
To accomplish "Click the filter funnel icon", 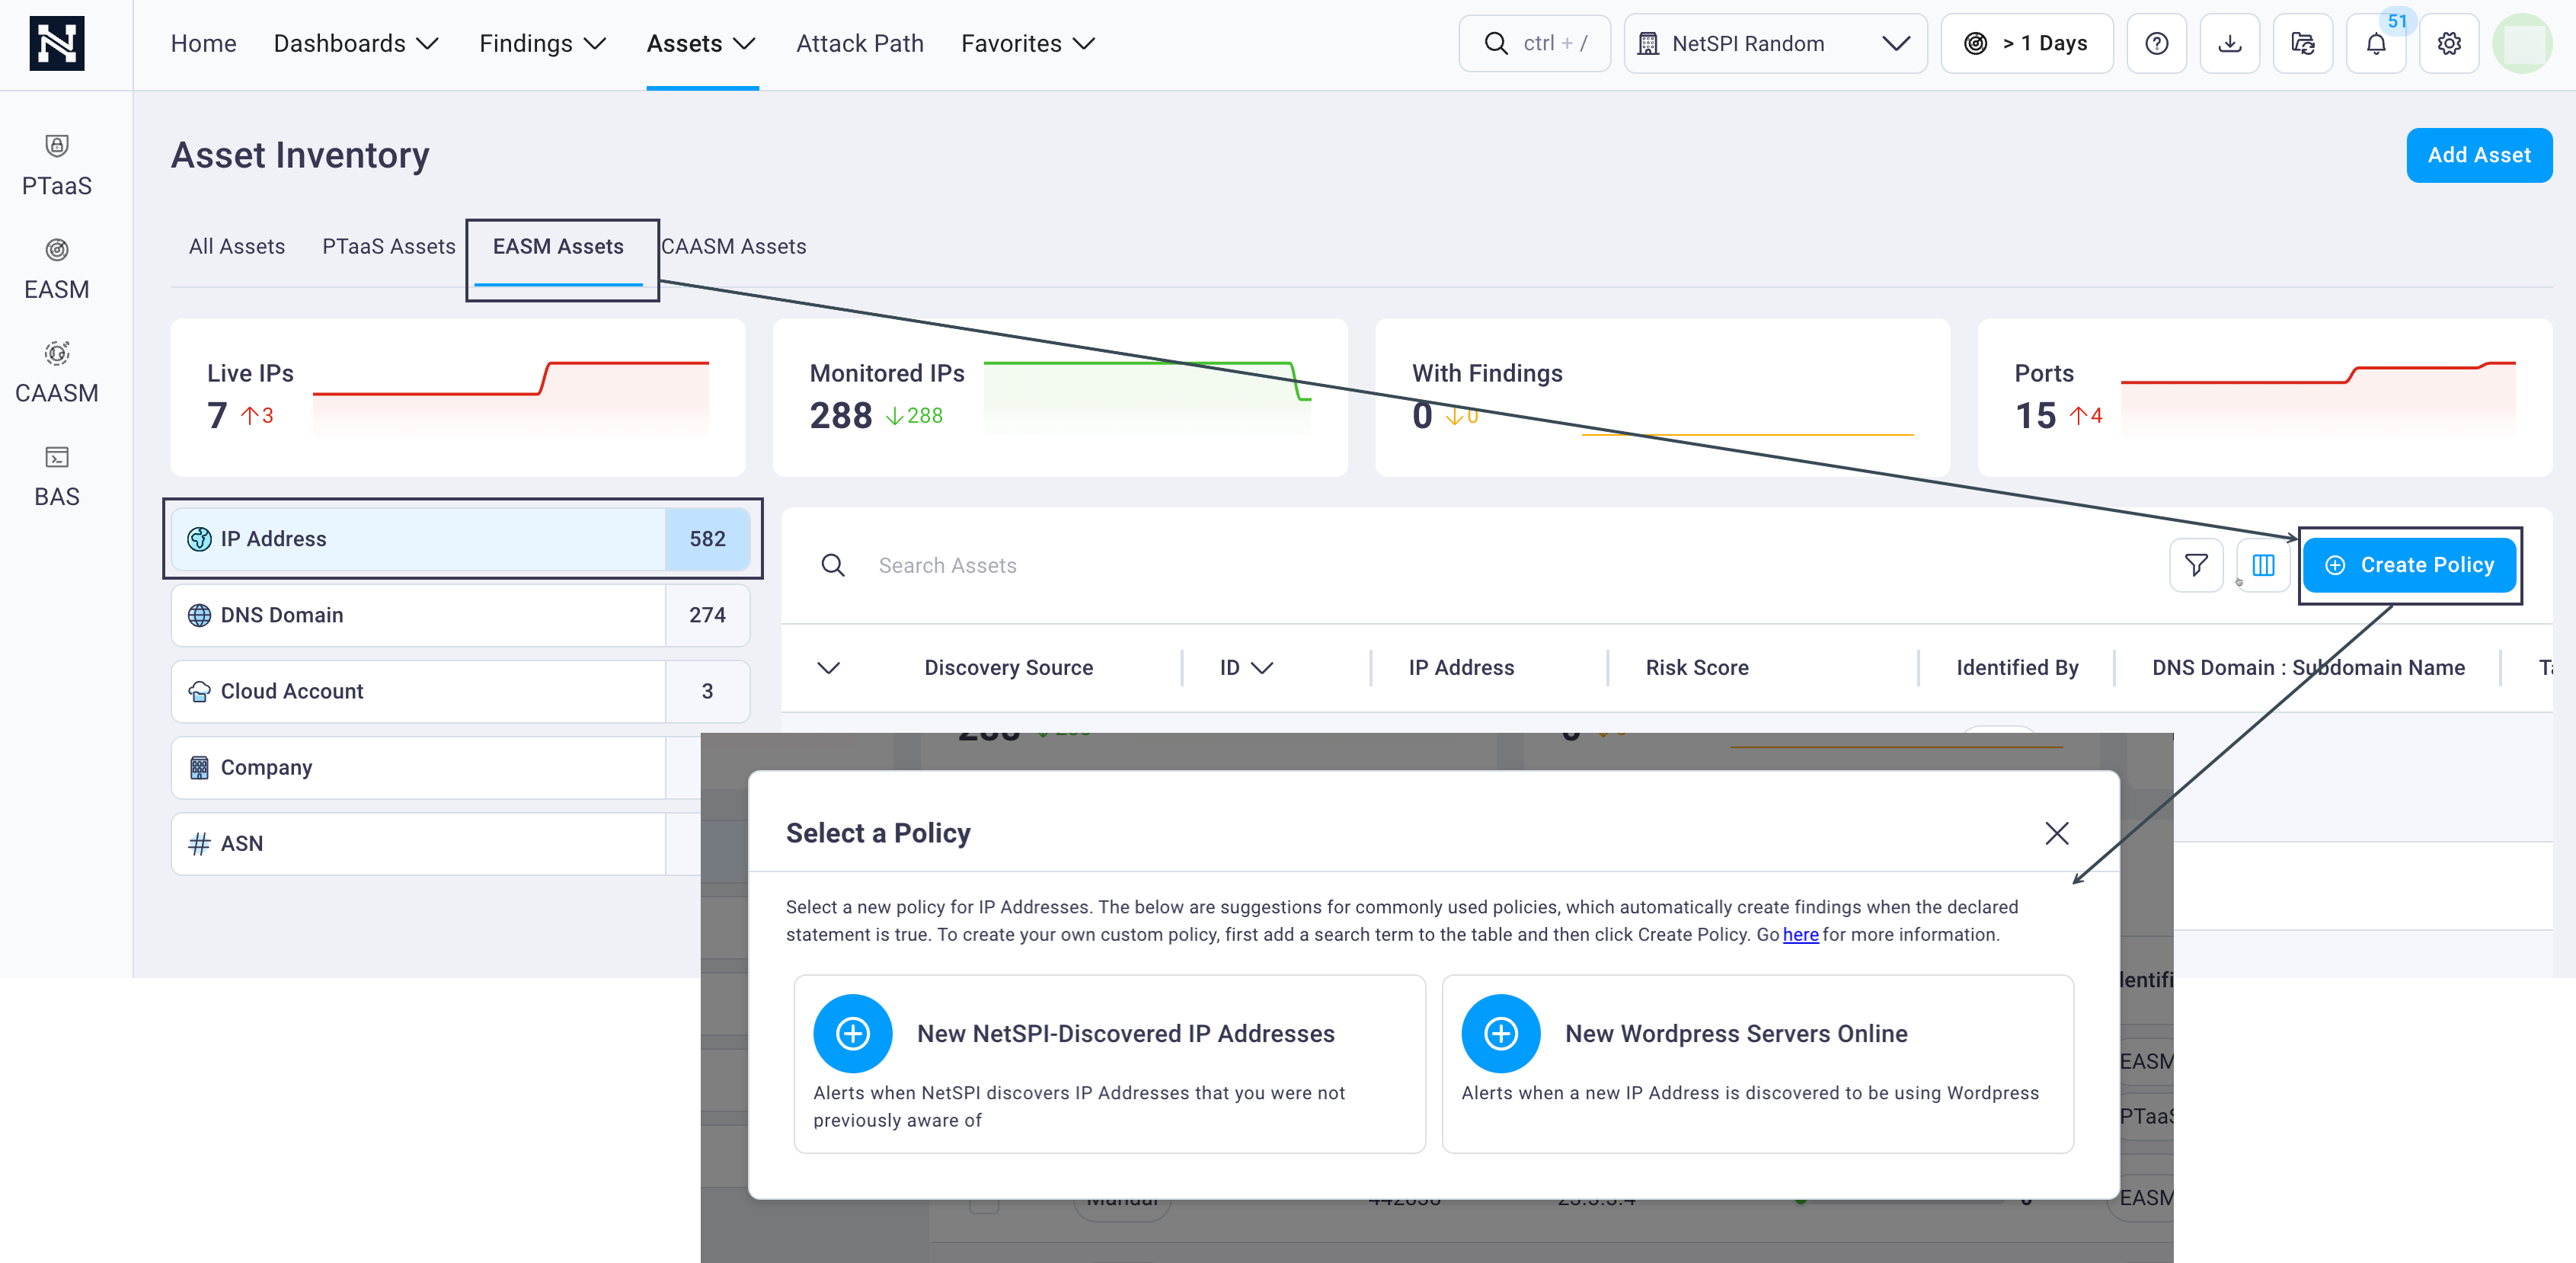I will [2196, 565].
